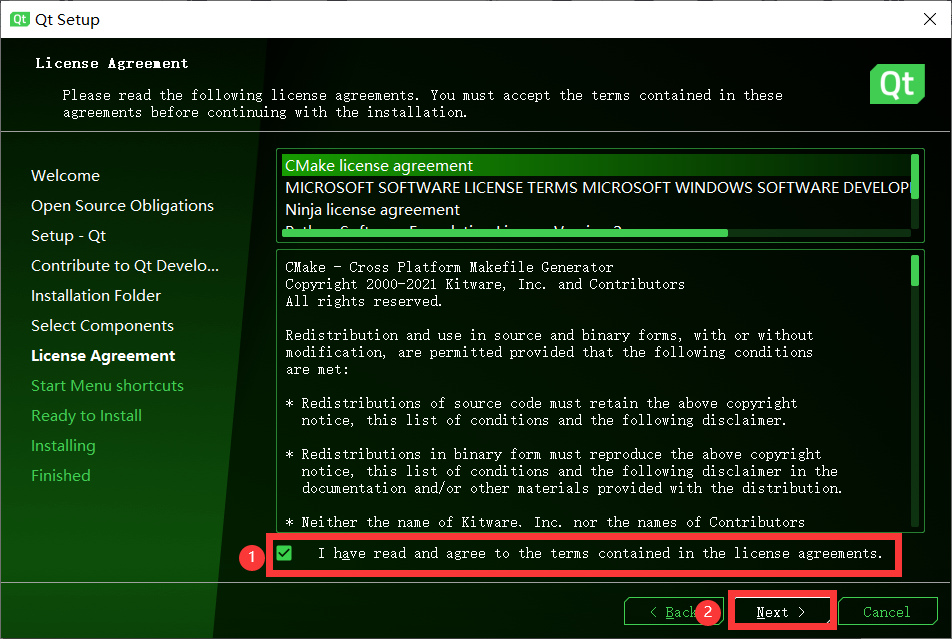Click the green Qt logo in header
Screen dimensions: 952x639
897,84
